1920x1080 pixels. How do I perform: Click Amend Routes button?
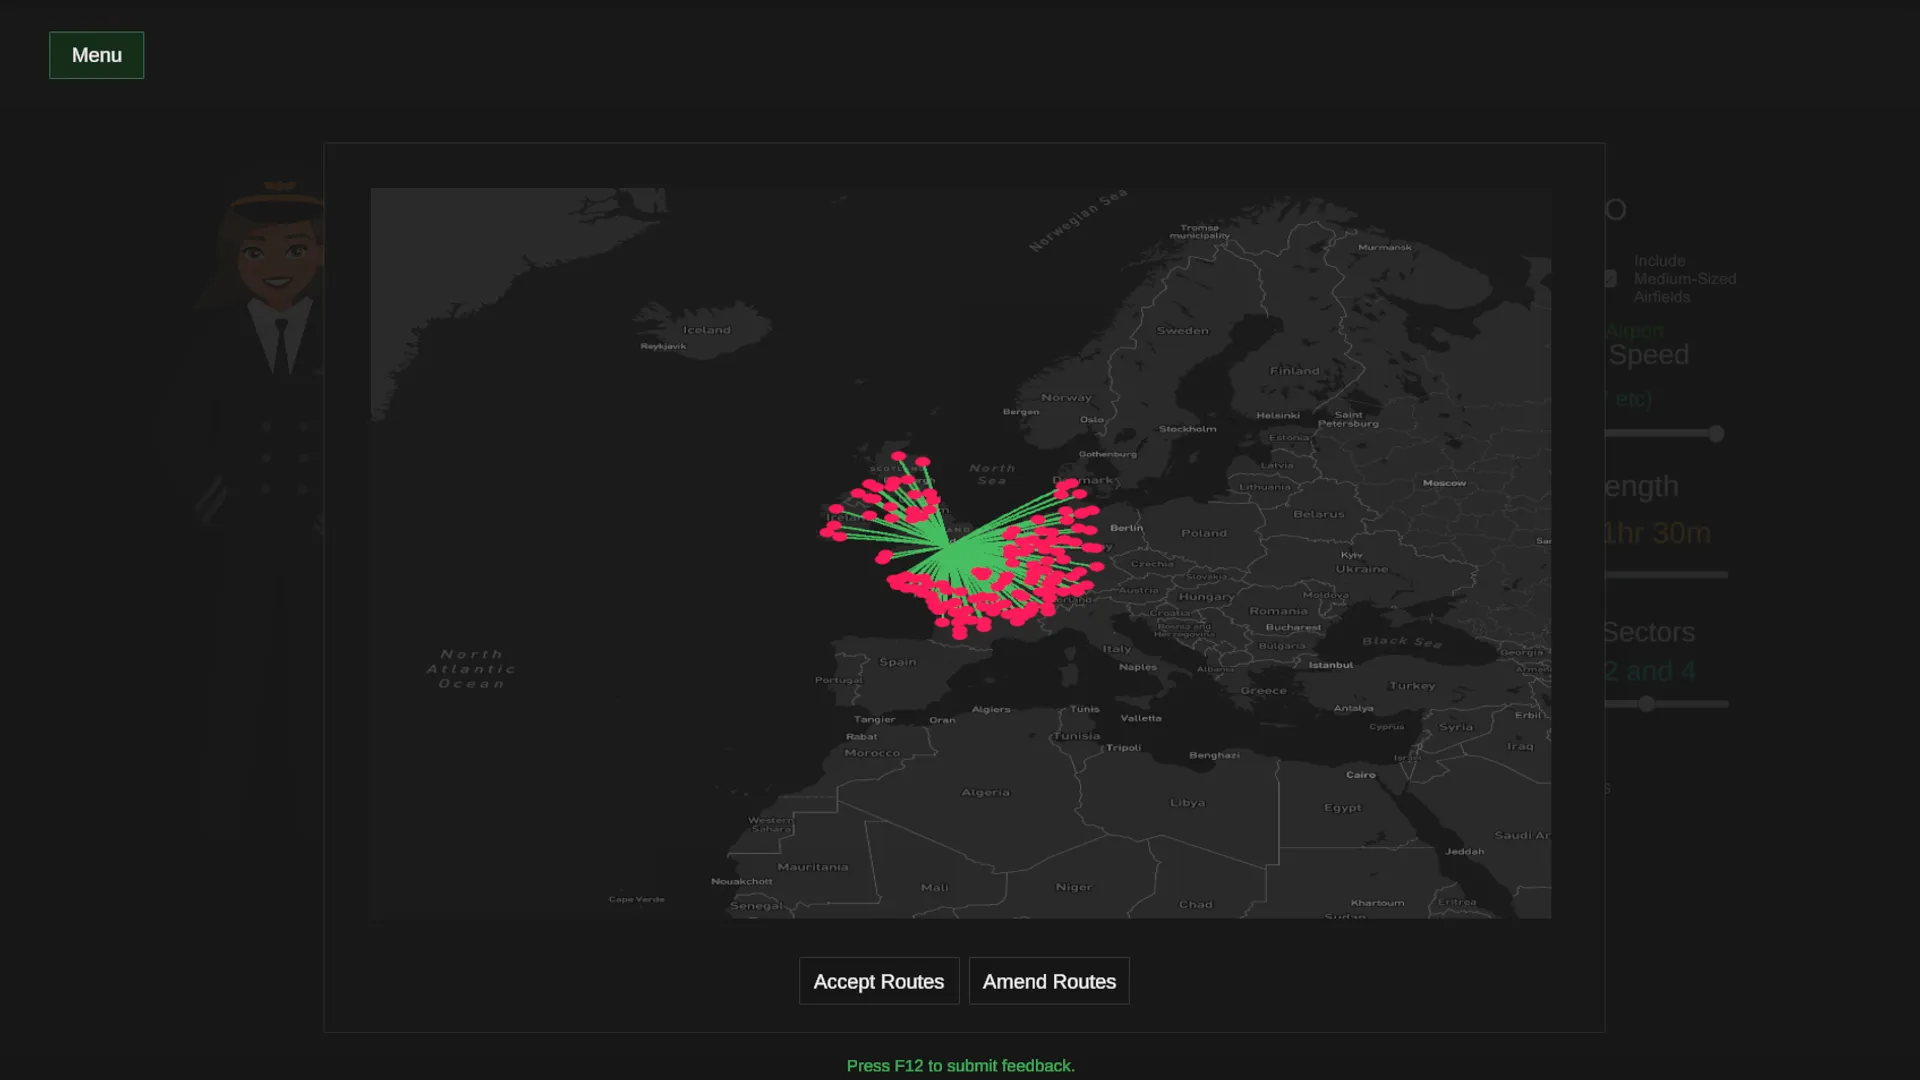[1048, 981]
